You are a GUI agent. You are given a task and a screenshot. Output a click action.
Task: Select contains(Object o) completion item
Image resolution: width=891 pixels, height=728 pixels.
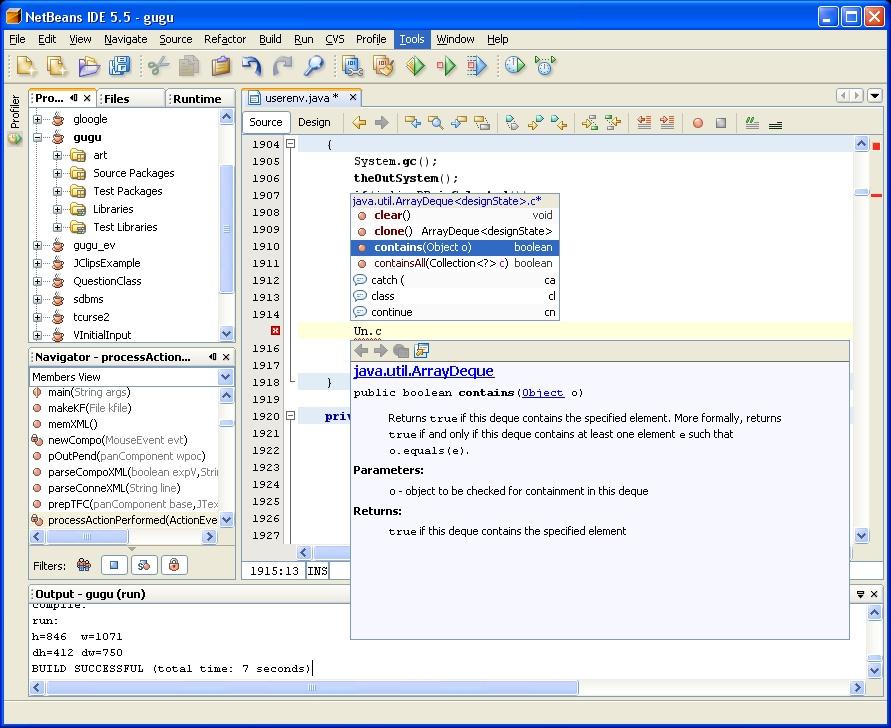455,247
